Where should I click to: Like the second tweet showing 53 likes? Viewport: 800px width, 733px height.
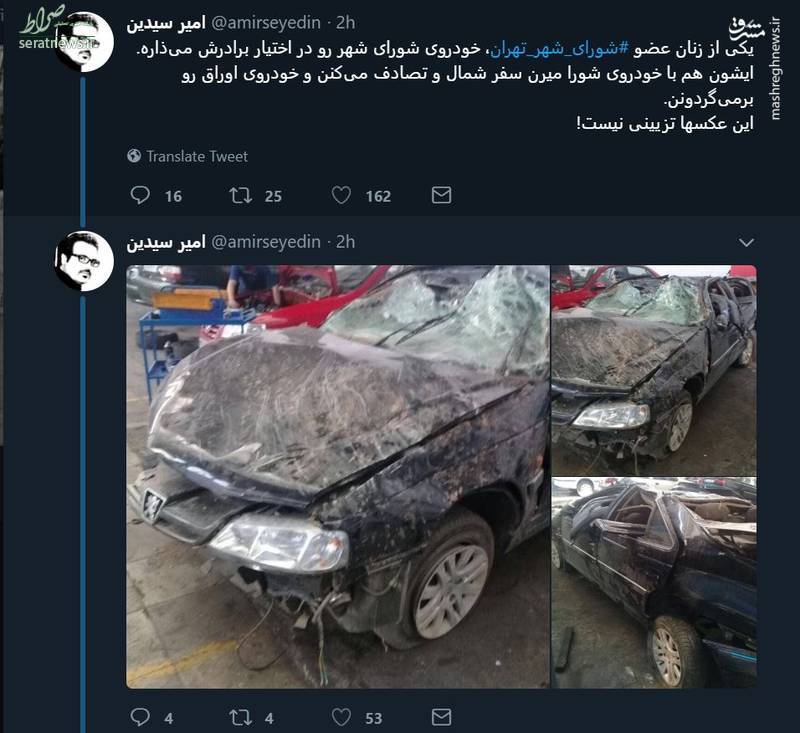341,717
